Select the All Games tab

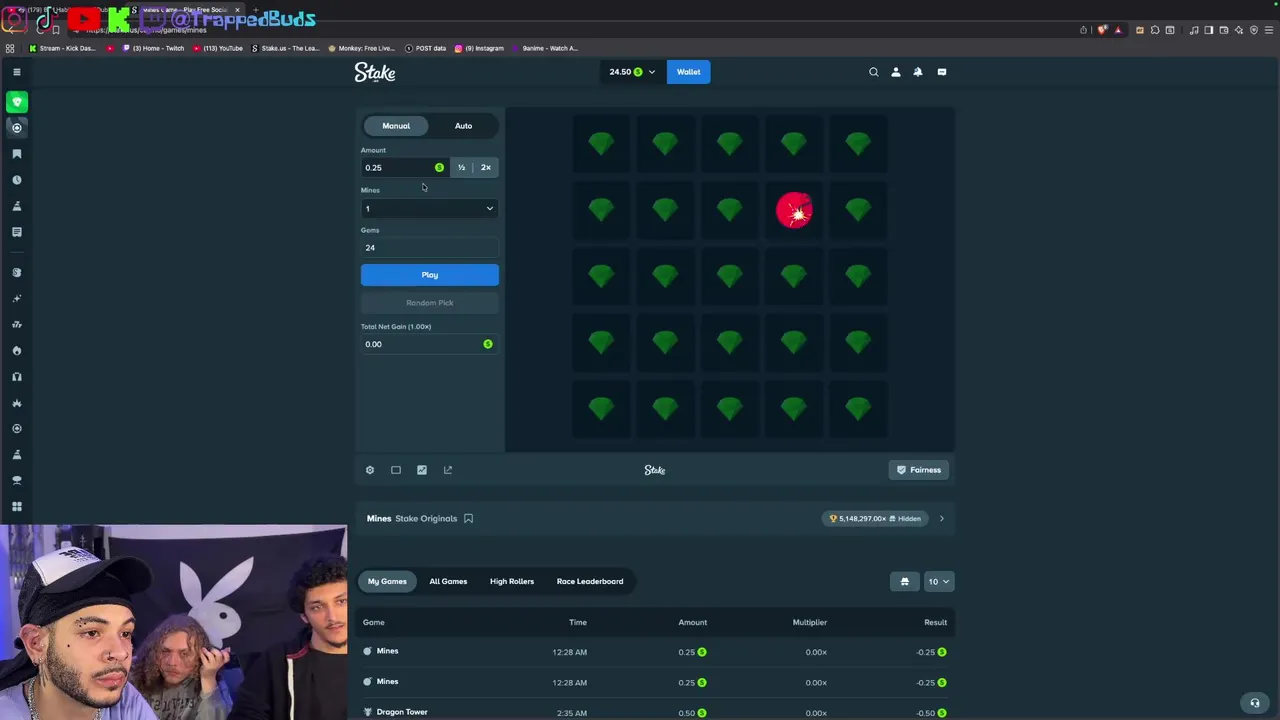[448, 582]
